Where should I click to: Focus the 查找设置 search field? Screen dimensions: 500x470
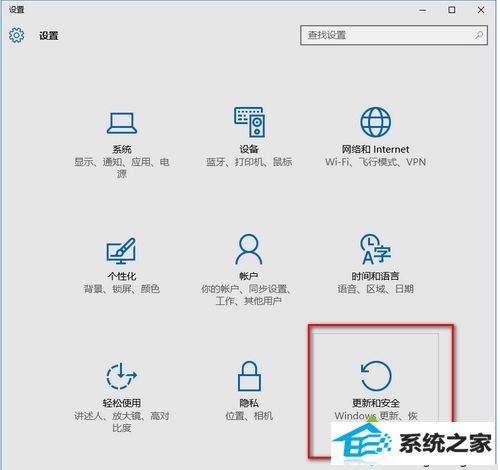click(394, 35)
